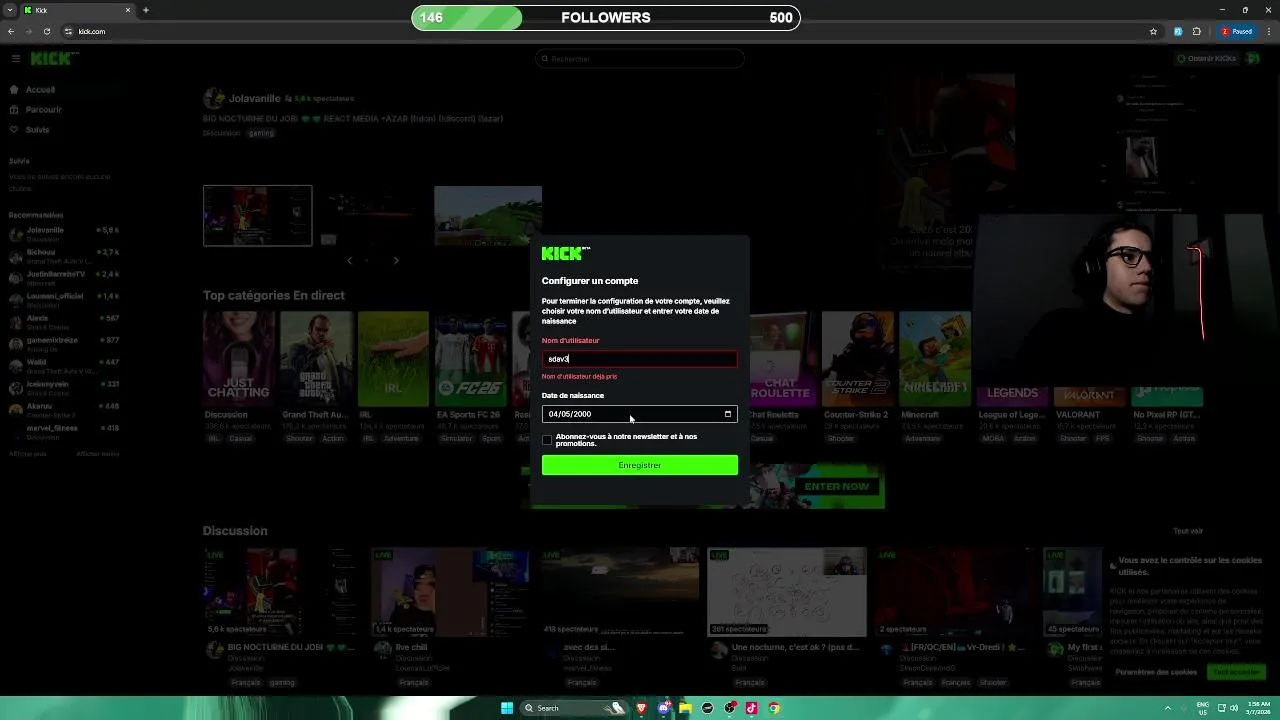Open TikTok app from the taskbar

[752, 708]
